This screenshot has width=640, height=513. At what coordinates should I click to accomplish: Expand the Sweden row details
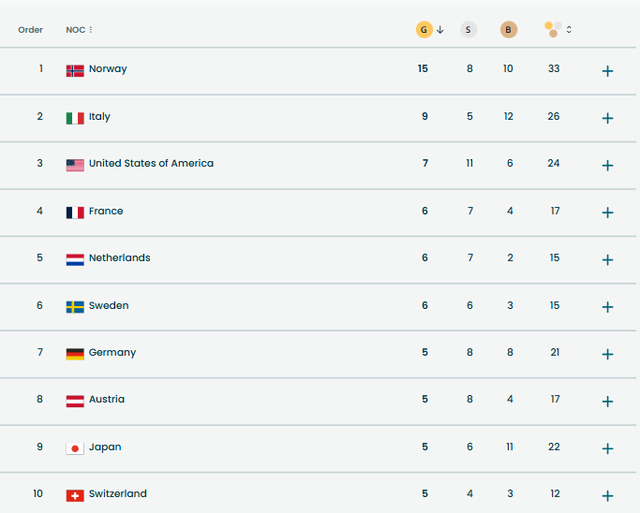[x=607, y=307]
